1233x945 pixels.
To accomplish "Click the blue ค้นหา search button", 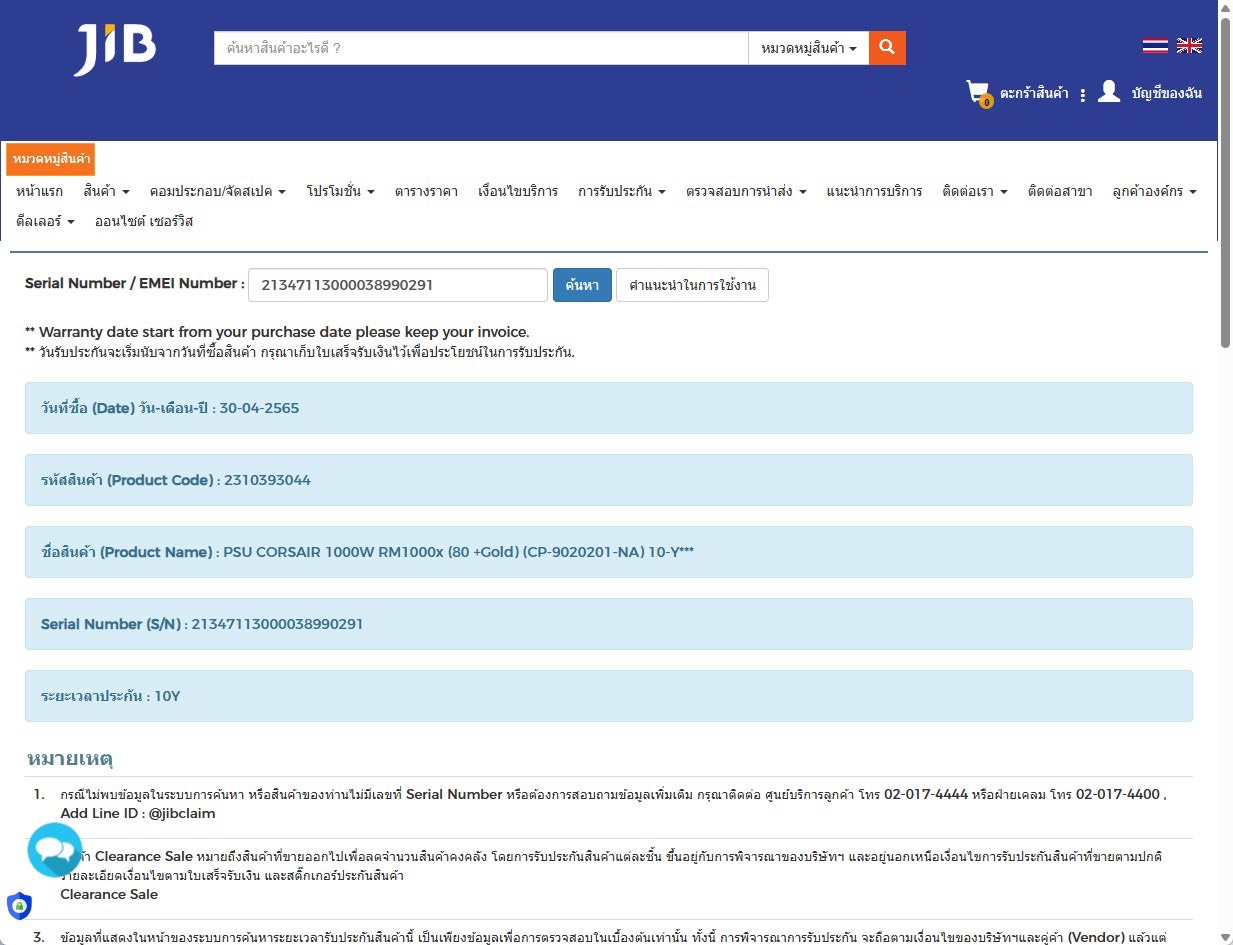I will click(x=581, y=285).
